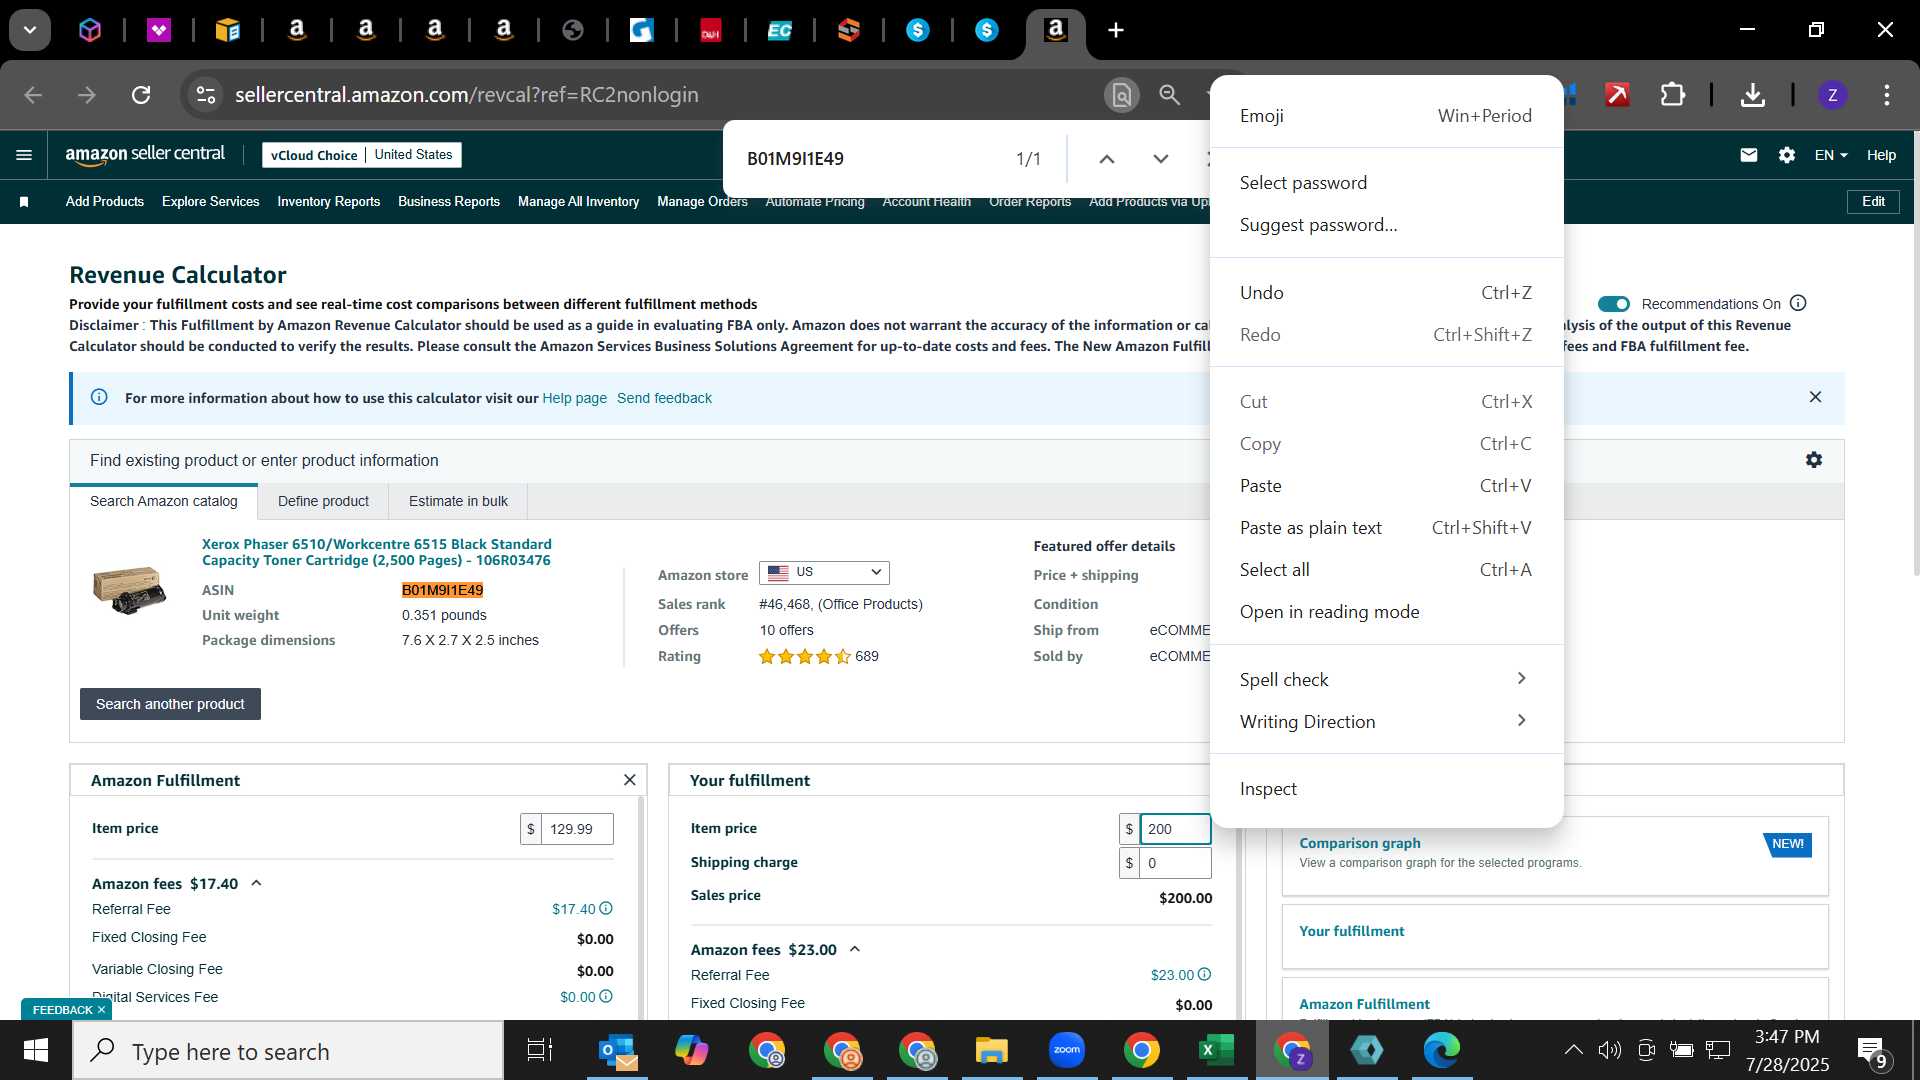Close the Amazon Fulfillment panel
Image resolution: width=1920 pixels, height=1080 pixels.
629,780
